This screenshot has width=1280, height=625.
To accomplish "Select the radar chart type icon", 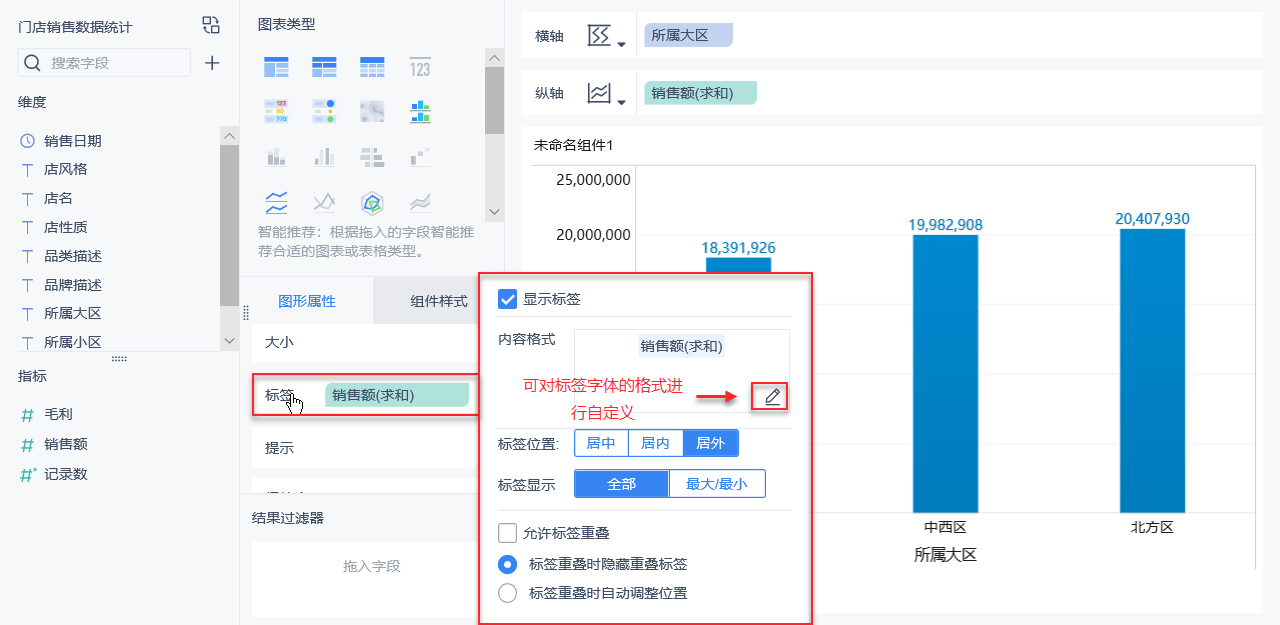I will click(x=372, y=203).
